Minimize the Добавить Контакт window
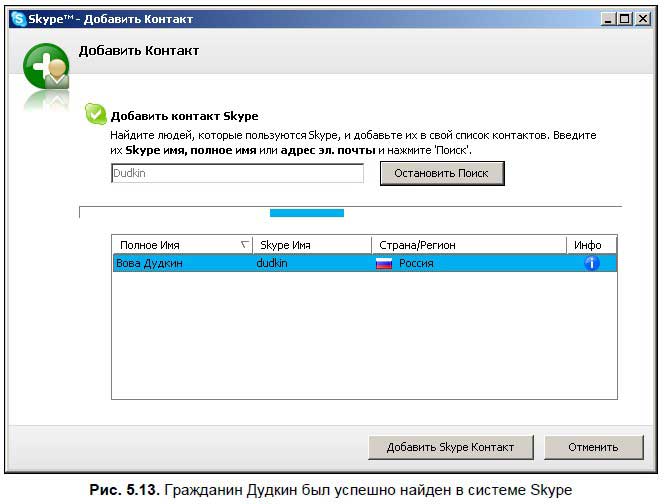This screenshot has width=664, height=504. click(610, 19)
